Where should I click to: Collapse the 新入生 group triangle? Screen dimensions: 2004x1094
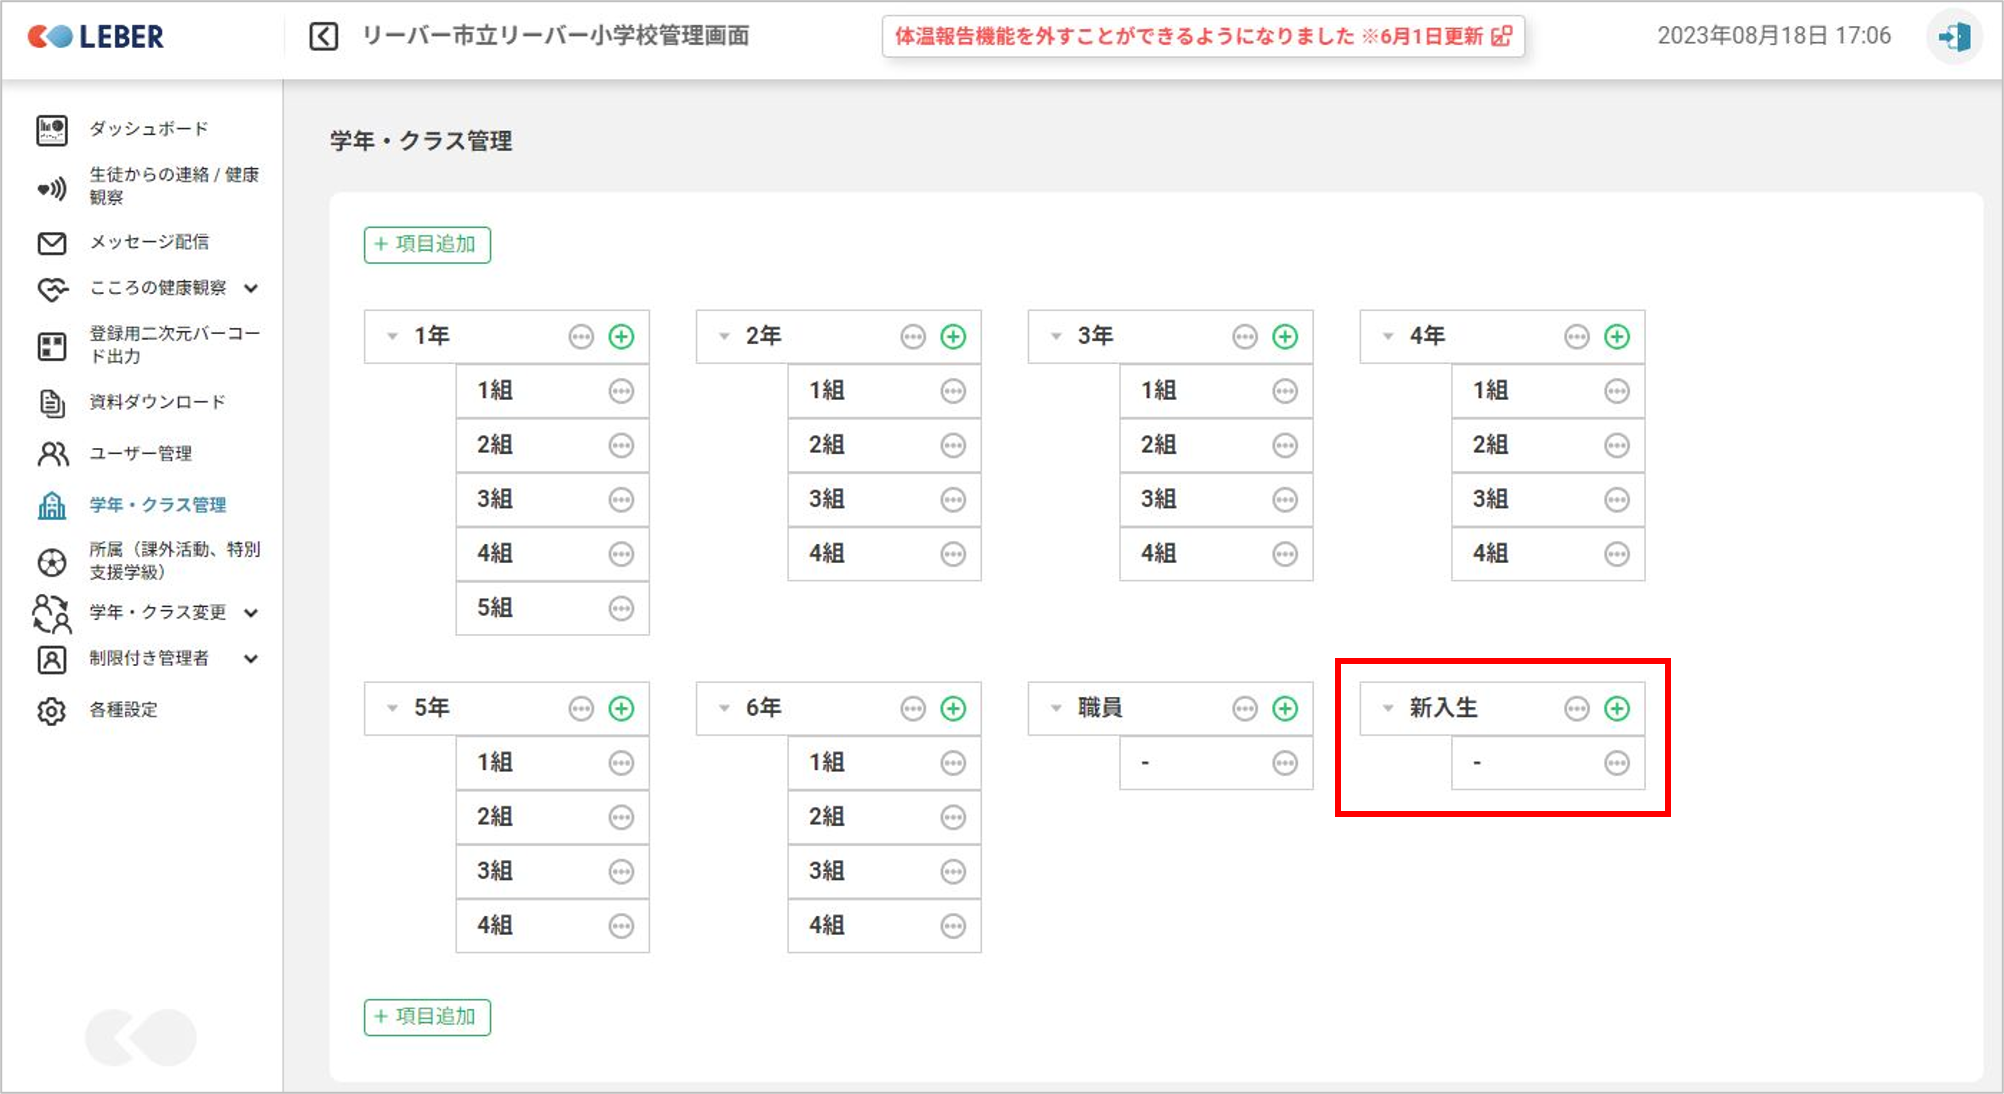point(1388,709)
